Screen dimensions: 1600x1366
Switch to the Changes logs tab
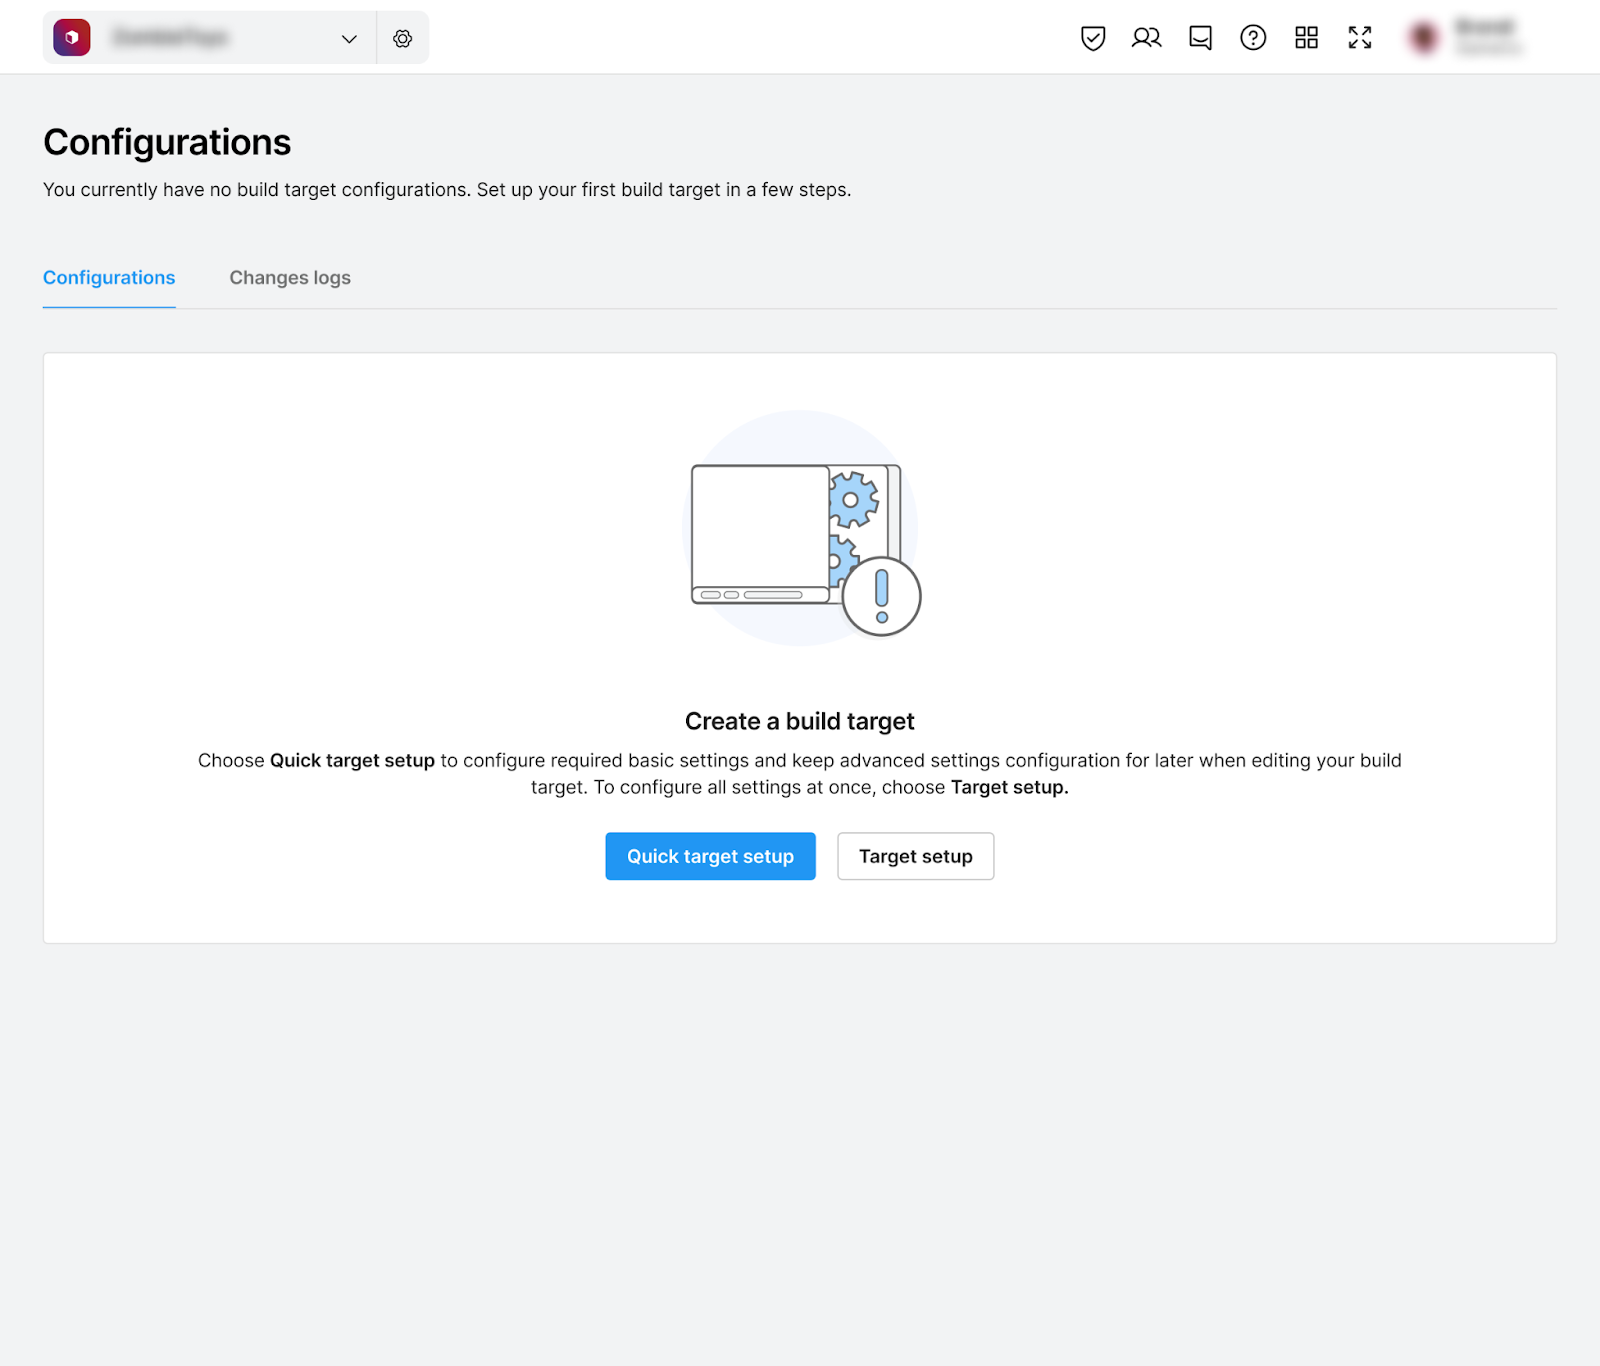(x=290, y=278)
